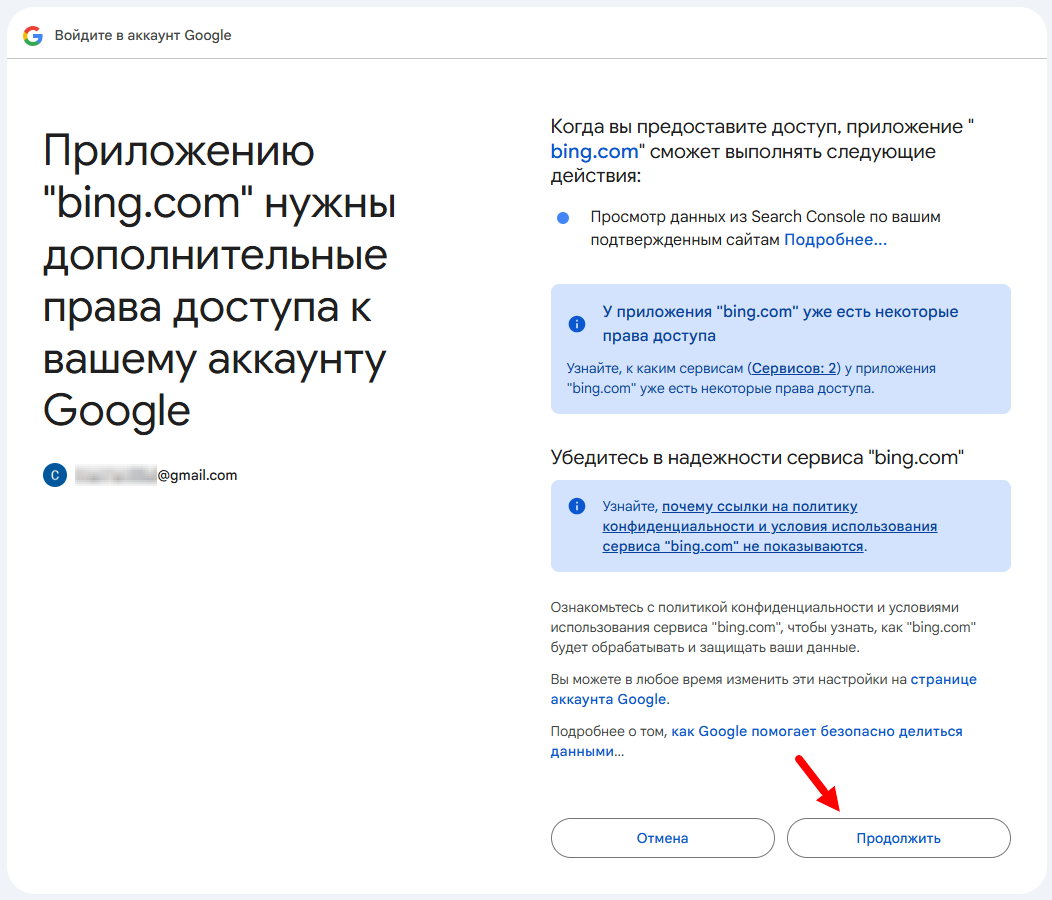Click the Google logo in the header
The width and height of the screenshot is (1052, 900).
pyautogui.click(x=33, y=35)
